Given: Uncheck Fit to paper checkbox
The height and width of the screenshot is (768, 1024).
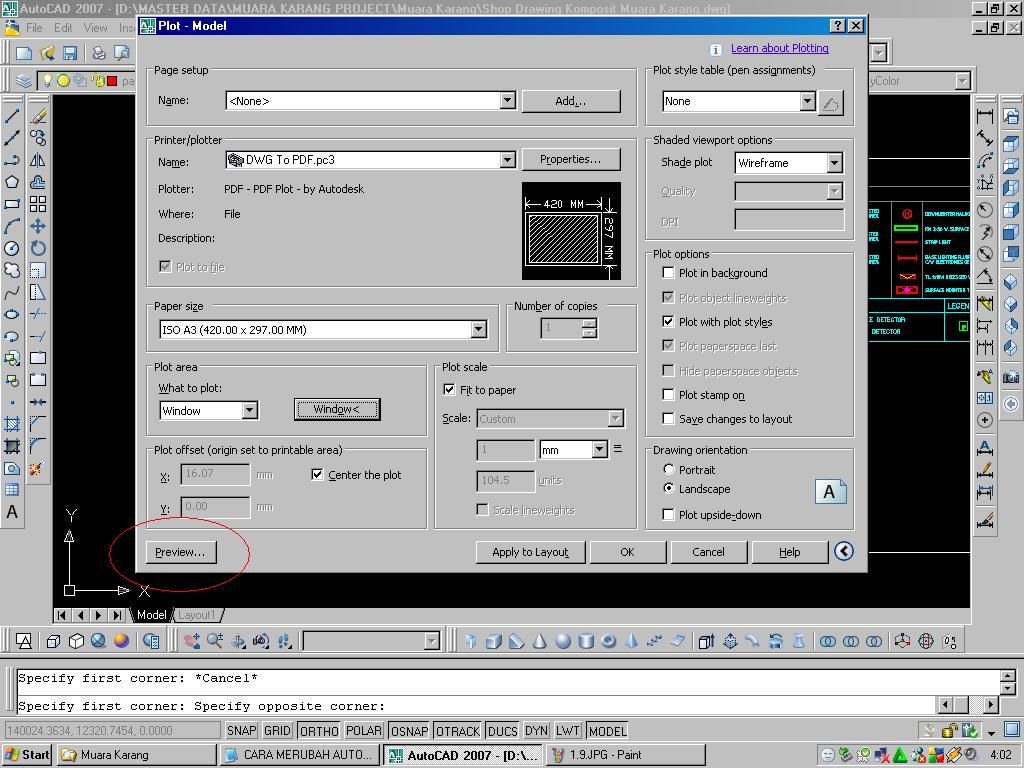Looking at the screenshot, I should tap(449, 389).
